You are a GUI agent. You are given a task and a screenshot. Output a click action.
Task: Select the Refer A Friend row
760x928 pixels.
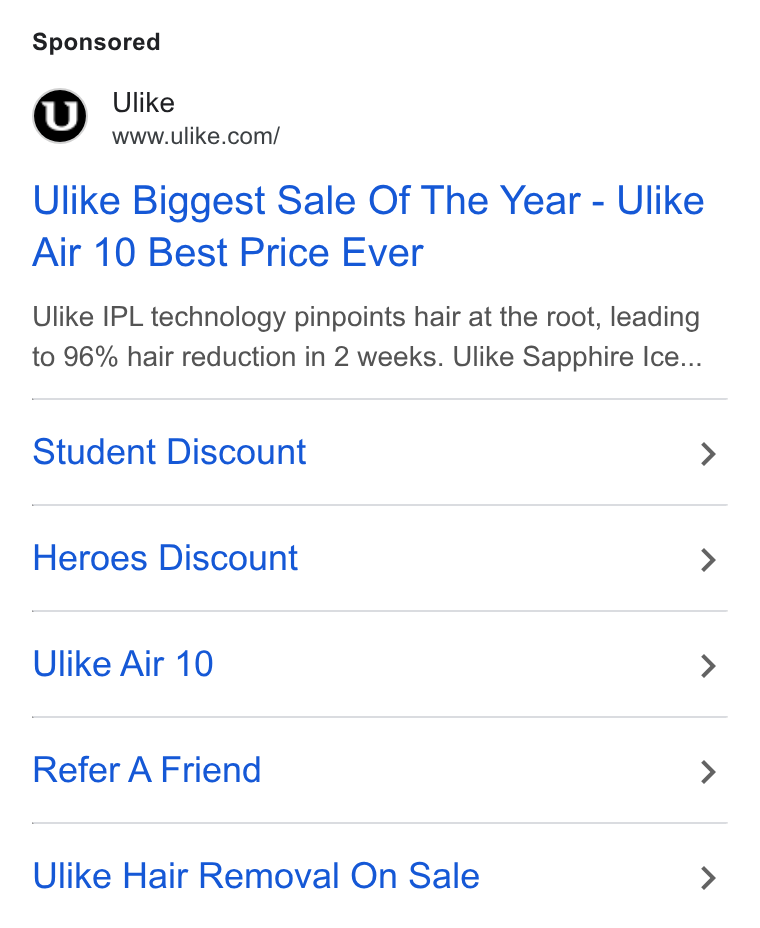click(x=379, y=770)
